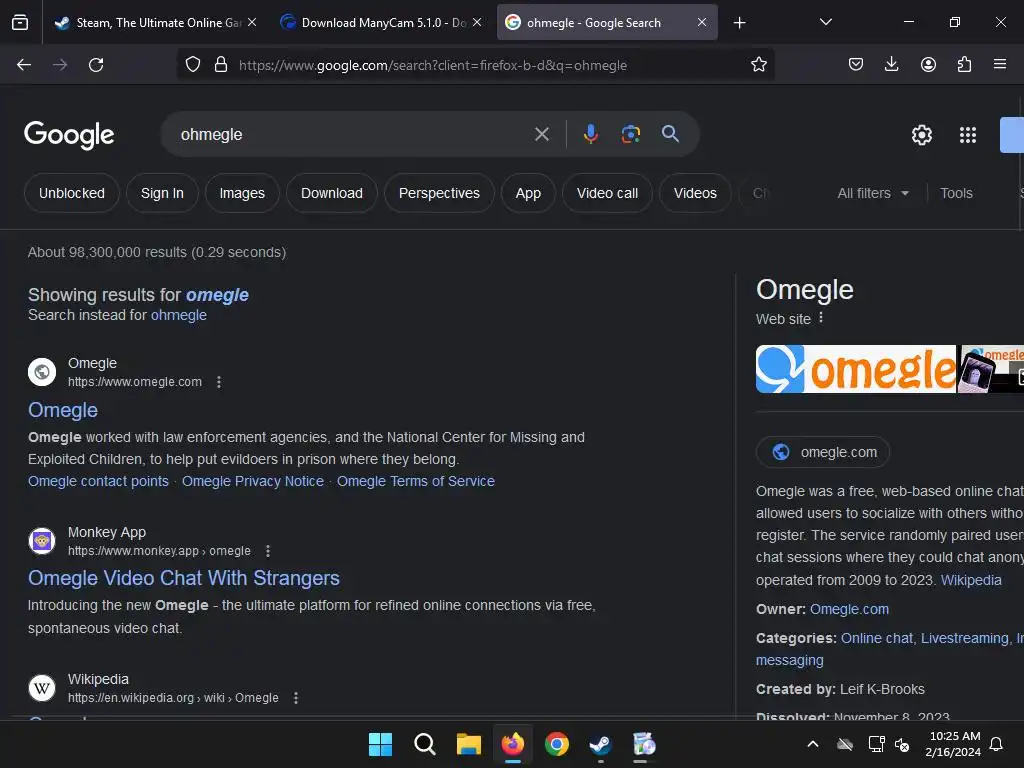Open Google apps grid
The width and height of the screenshot is (1024, 768).
[x=968, y=135]
